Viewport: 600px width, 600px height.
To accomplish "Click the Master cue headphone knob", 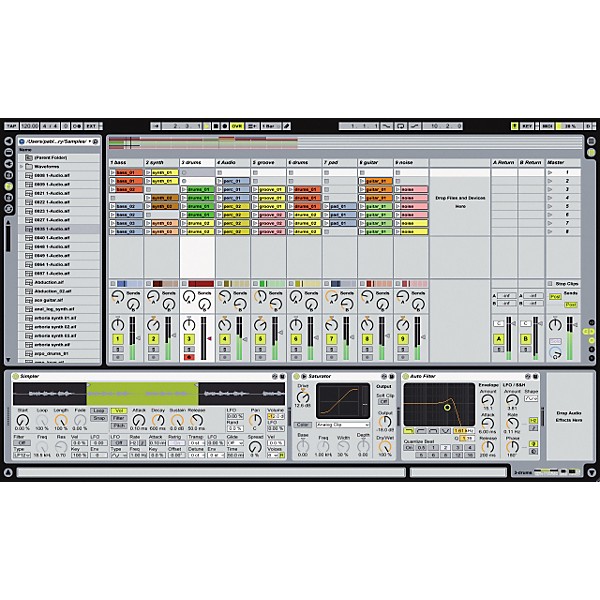I will click(x=555, y=353).
